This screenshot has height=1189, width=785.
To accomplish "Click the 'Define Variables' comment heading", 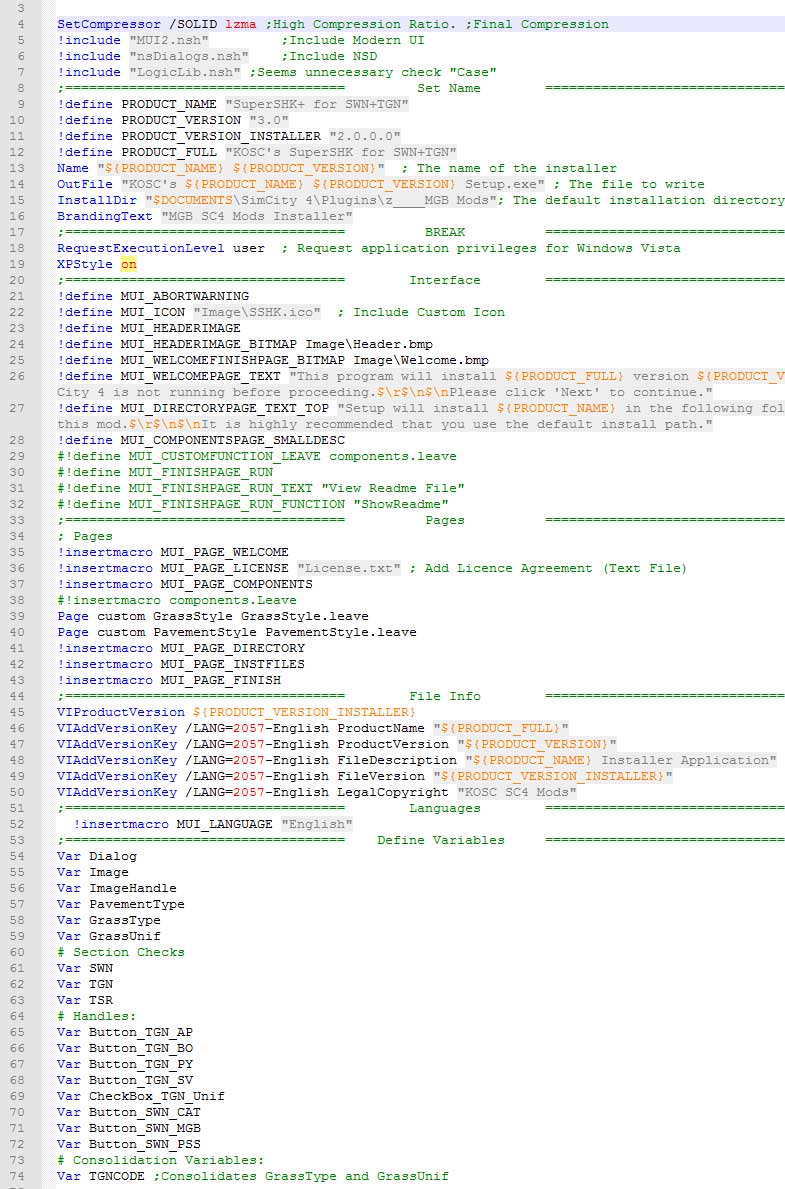I will tap(441, 840).
